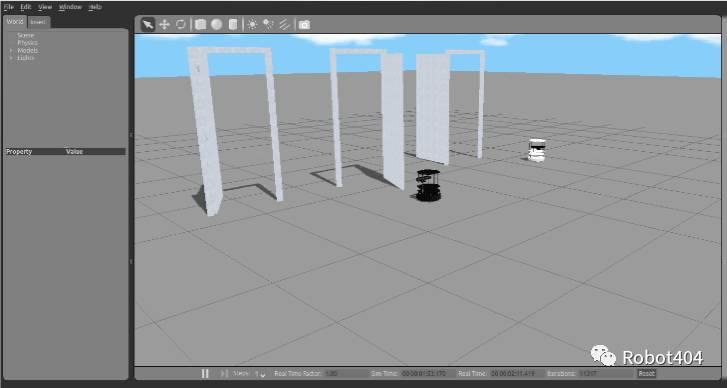Activate the rotate mode tool
The width and height of the screenshot is (727, 388).
180,25
